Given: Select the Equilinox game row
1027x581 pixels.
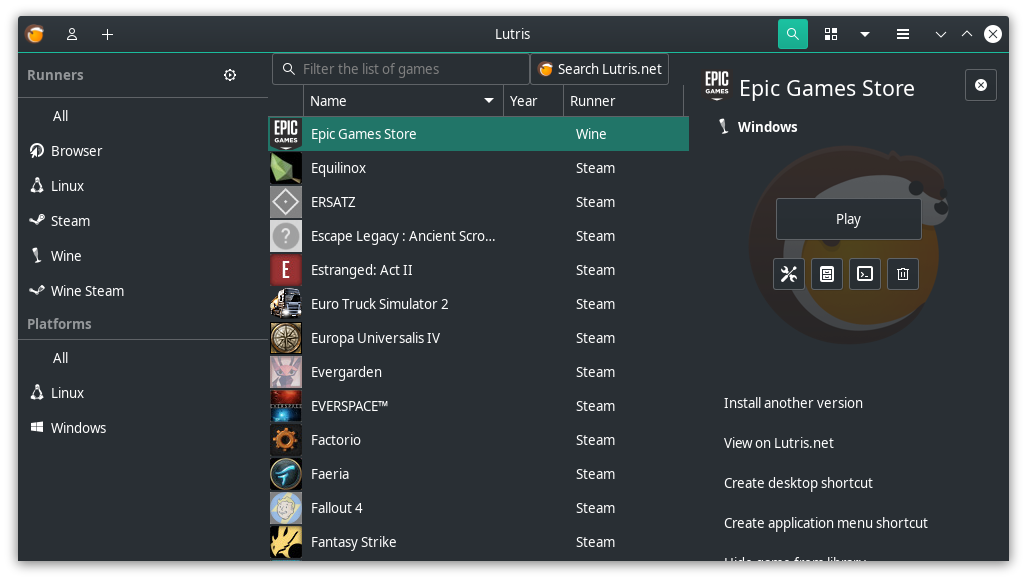Looking at the screenshot, I should (479, 168).
